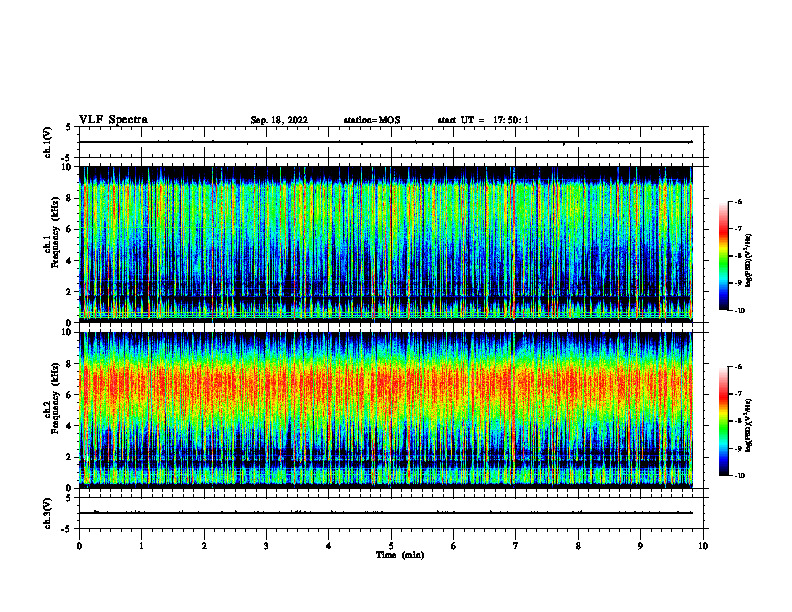The width and height of the screenshot is (792, 612).
Task: Click the ch.1 colorbar log(PSD) label
Action: (x=749, y=261)
